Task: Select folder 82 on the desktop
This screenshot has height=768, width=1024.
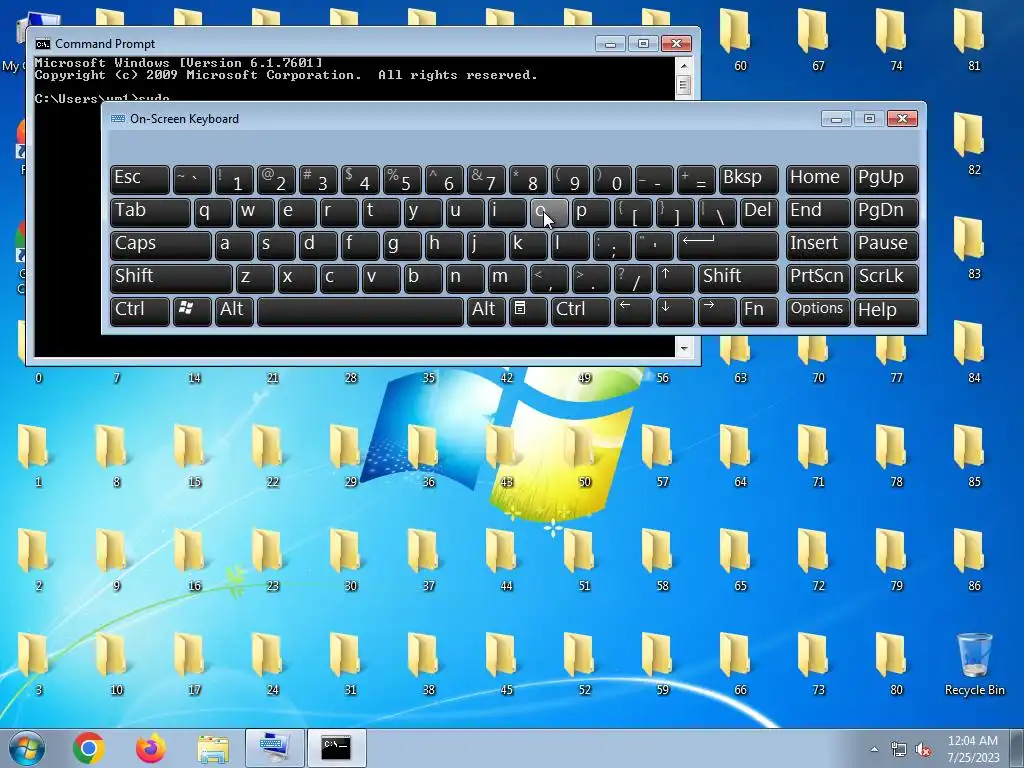Action: 970,142
